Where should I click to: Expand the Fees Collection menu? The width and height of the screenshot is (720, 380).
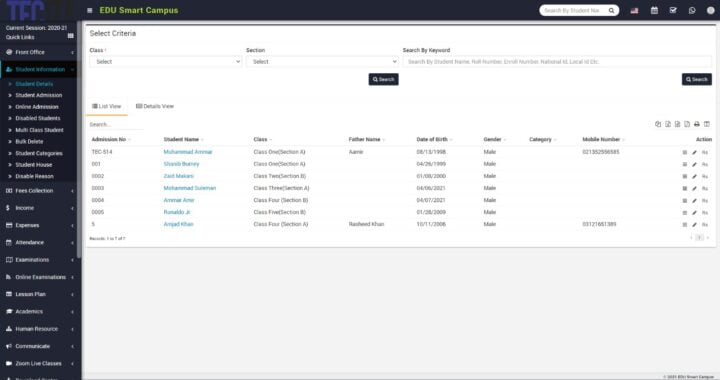click(x=39, y=191)
